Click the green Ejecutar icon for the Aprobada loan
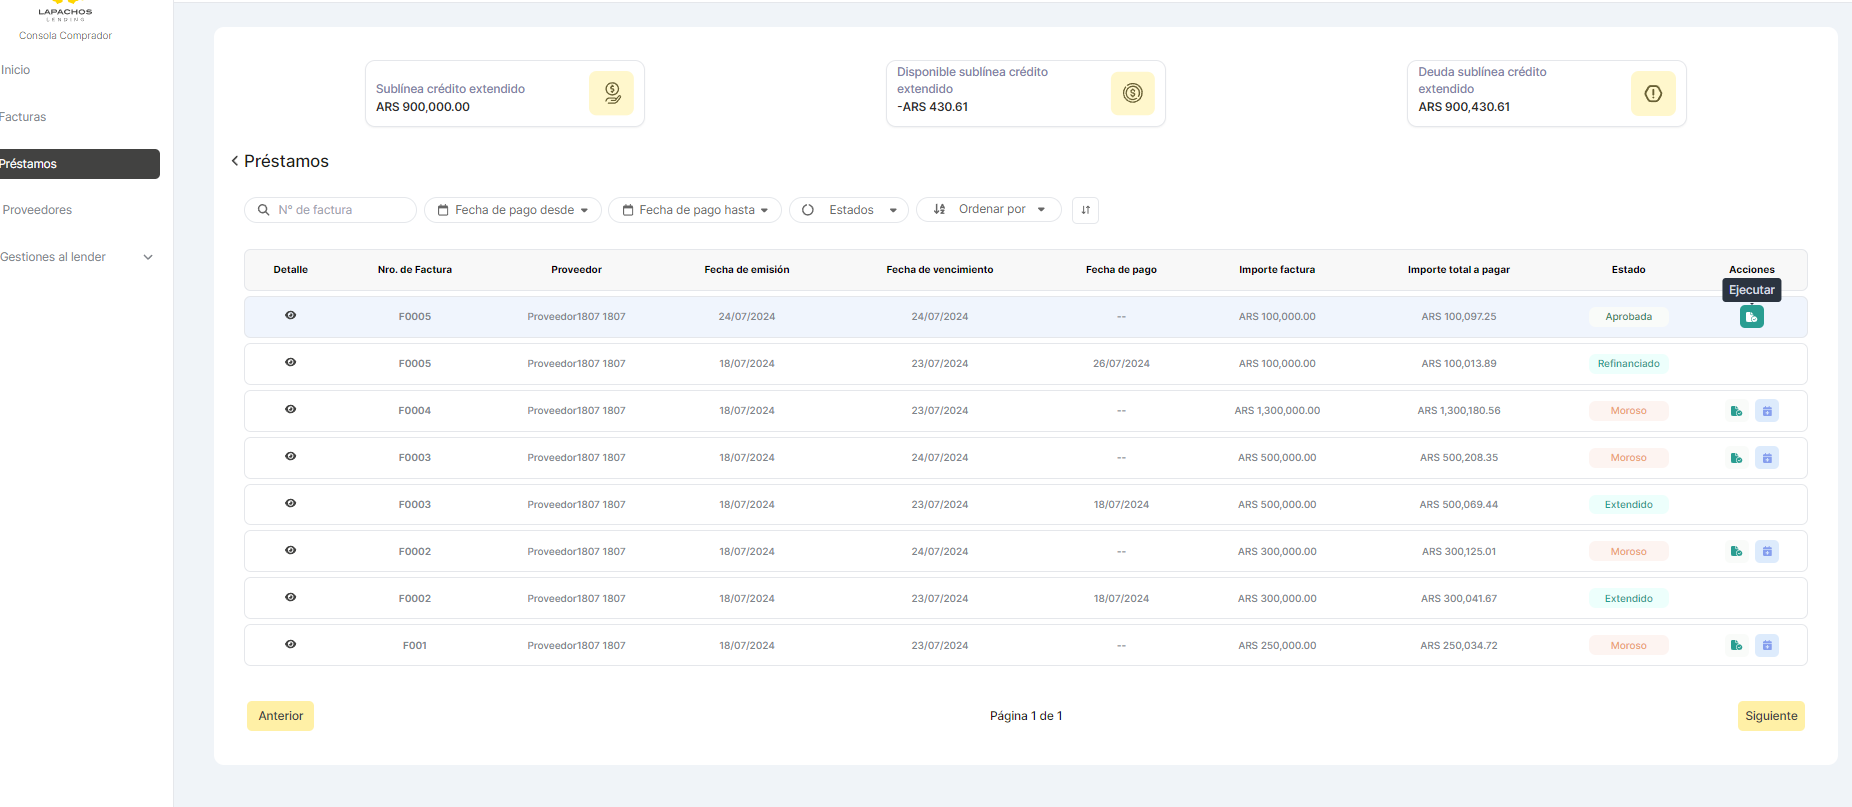Screen dimensions: 1852x807 coord(1751,317)
